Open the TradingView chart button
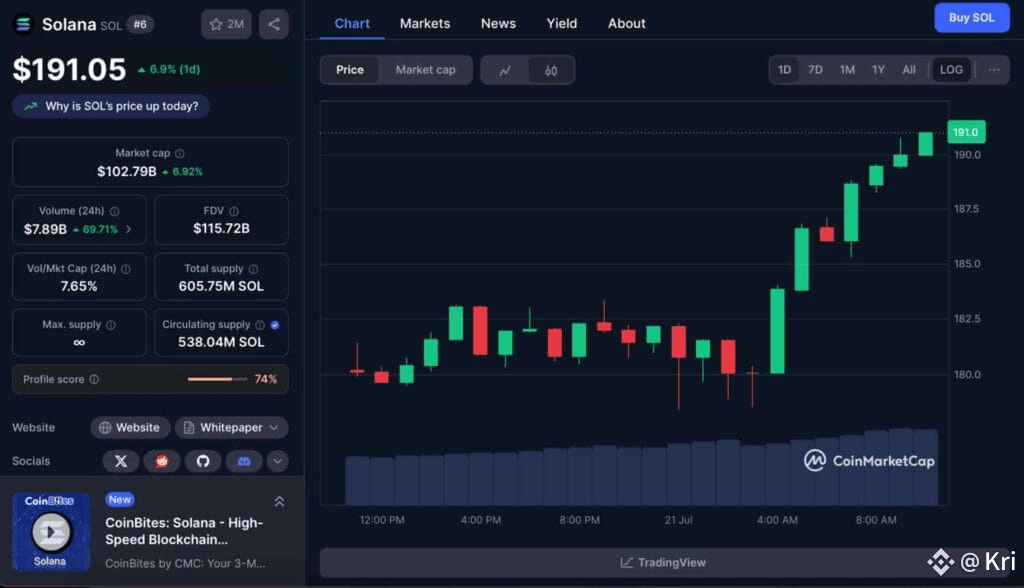 click(x=663, y=563)
